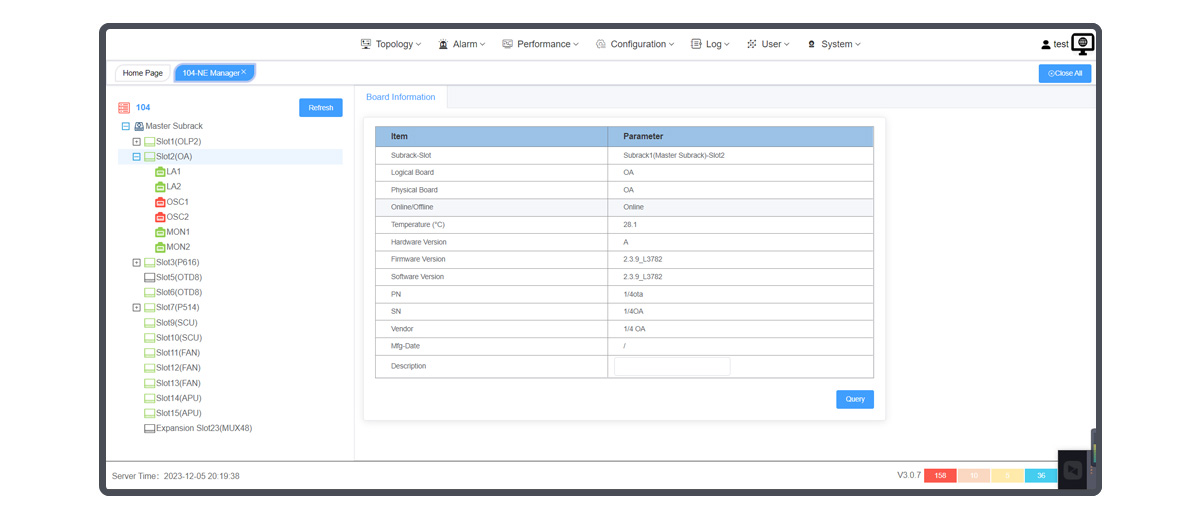Expand the Slot7(P514) tree node
Viewport: 1200px width, 520px height.
click(x=137, y=307)
